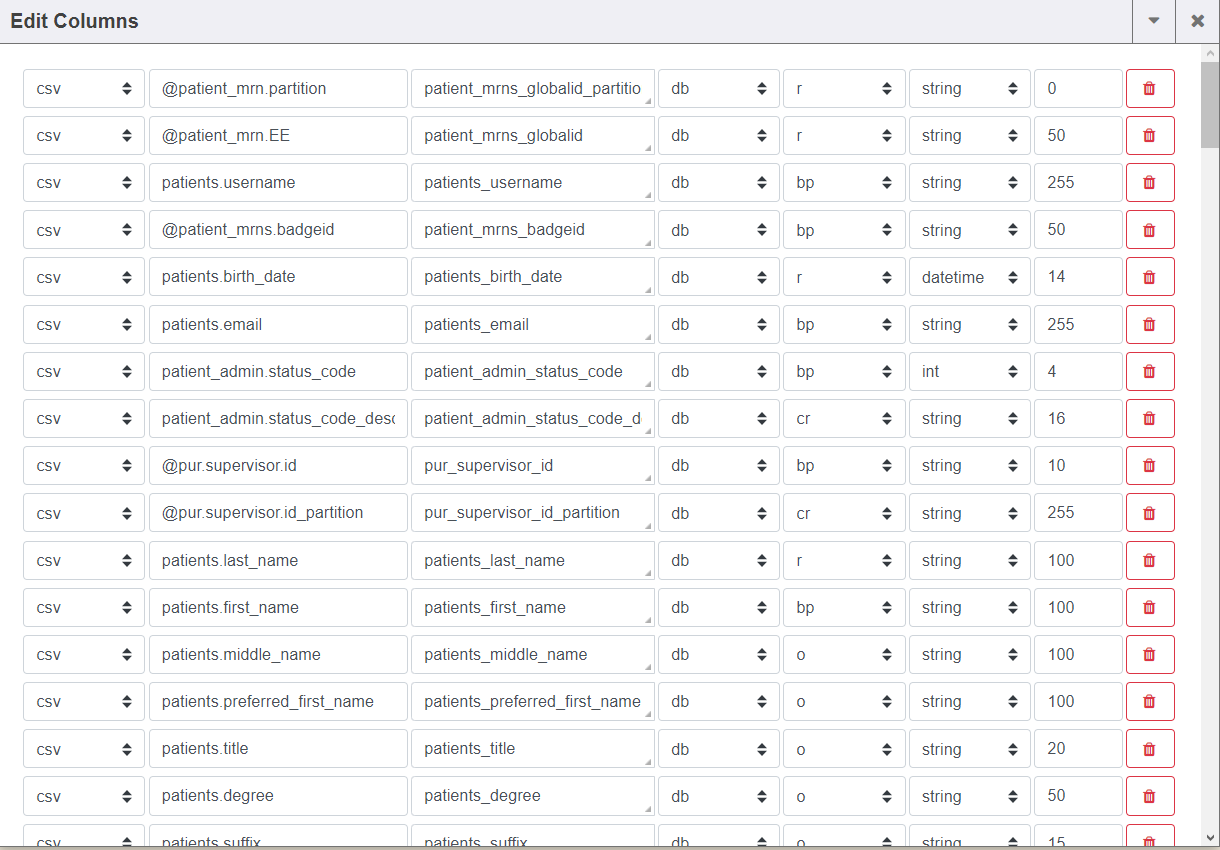Click the length field showing 16
Image resolution: width=1220 pixels, height=850 pixels.
coord(1077,419)
